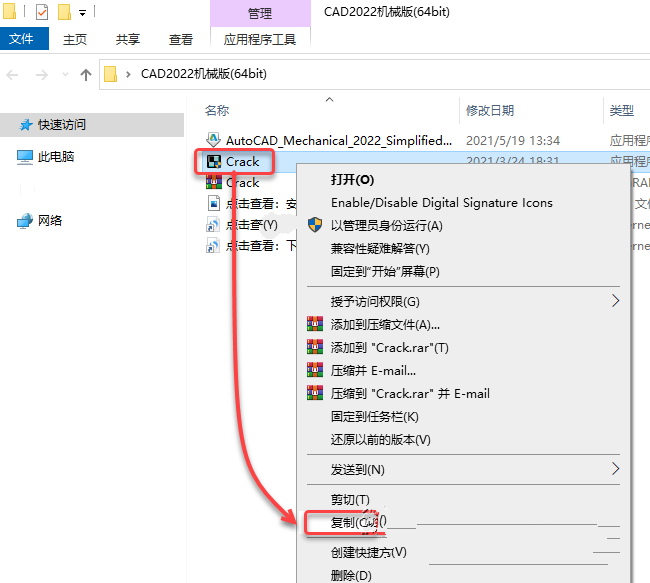The image size is (650, 583).
Task: Click WinRAR icon beside 添加到 "Crack.rar"
Action: (315, 347)
